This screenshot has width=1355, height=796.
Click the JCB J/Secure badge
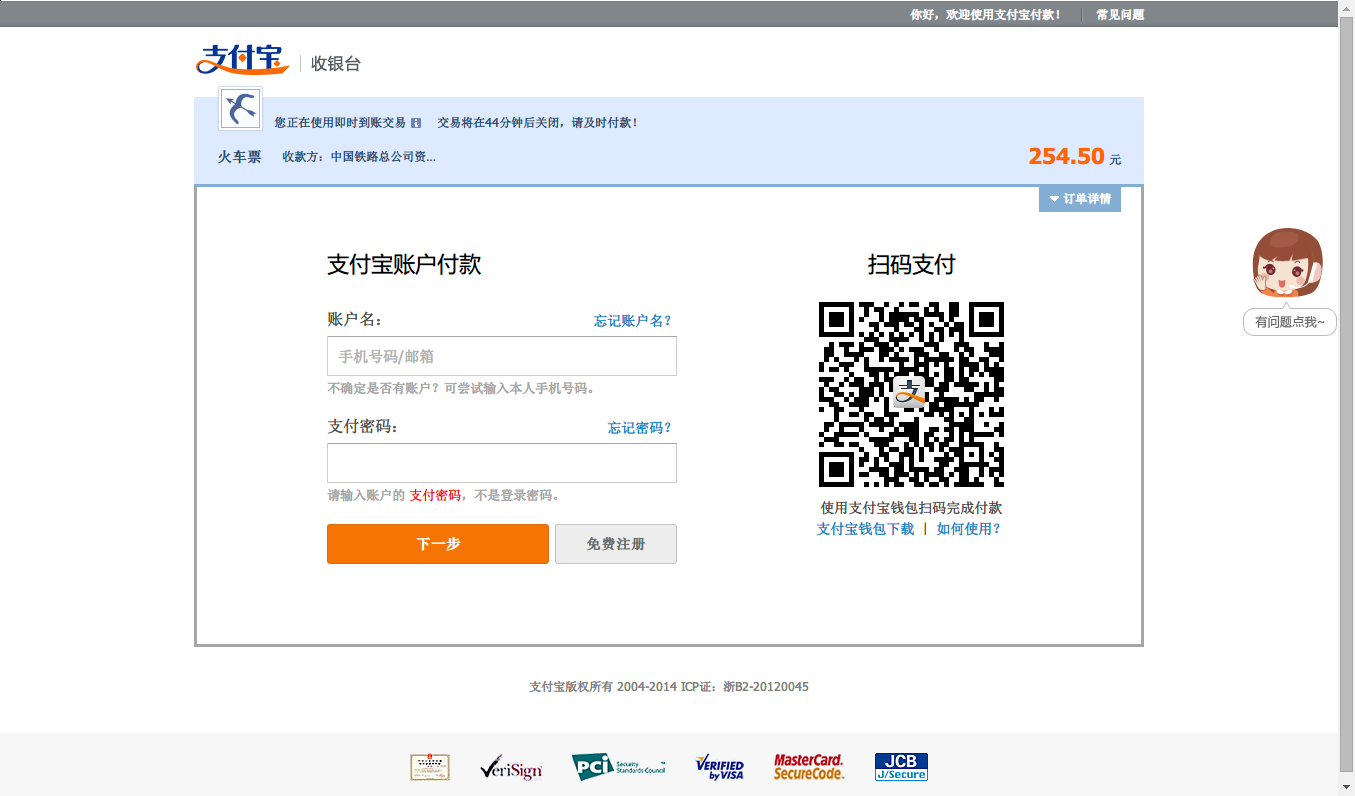pos(901,767)
